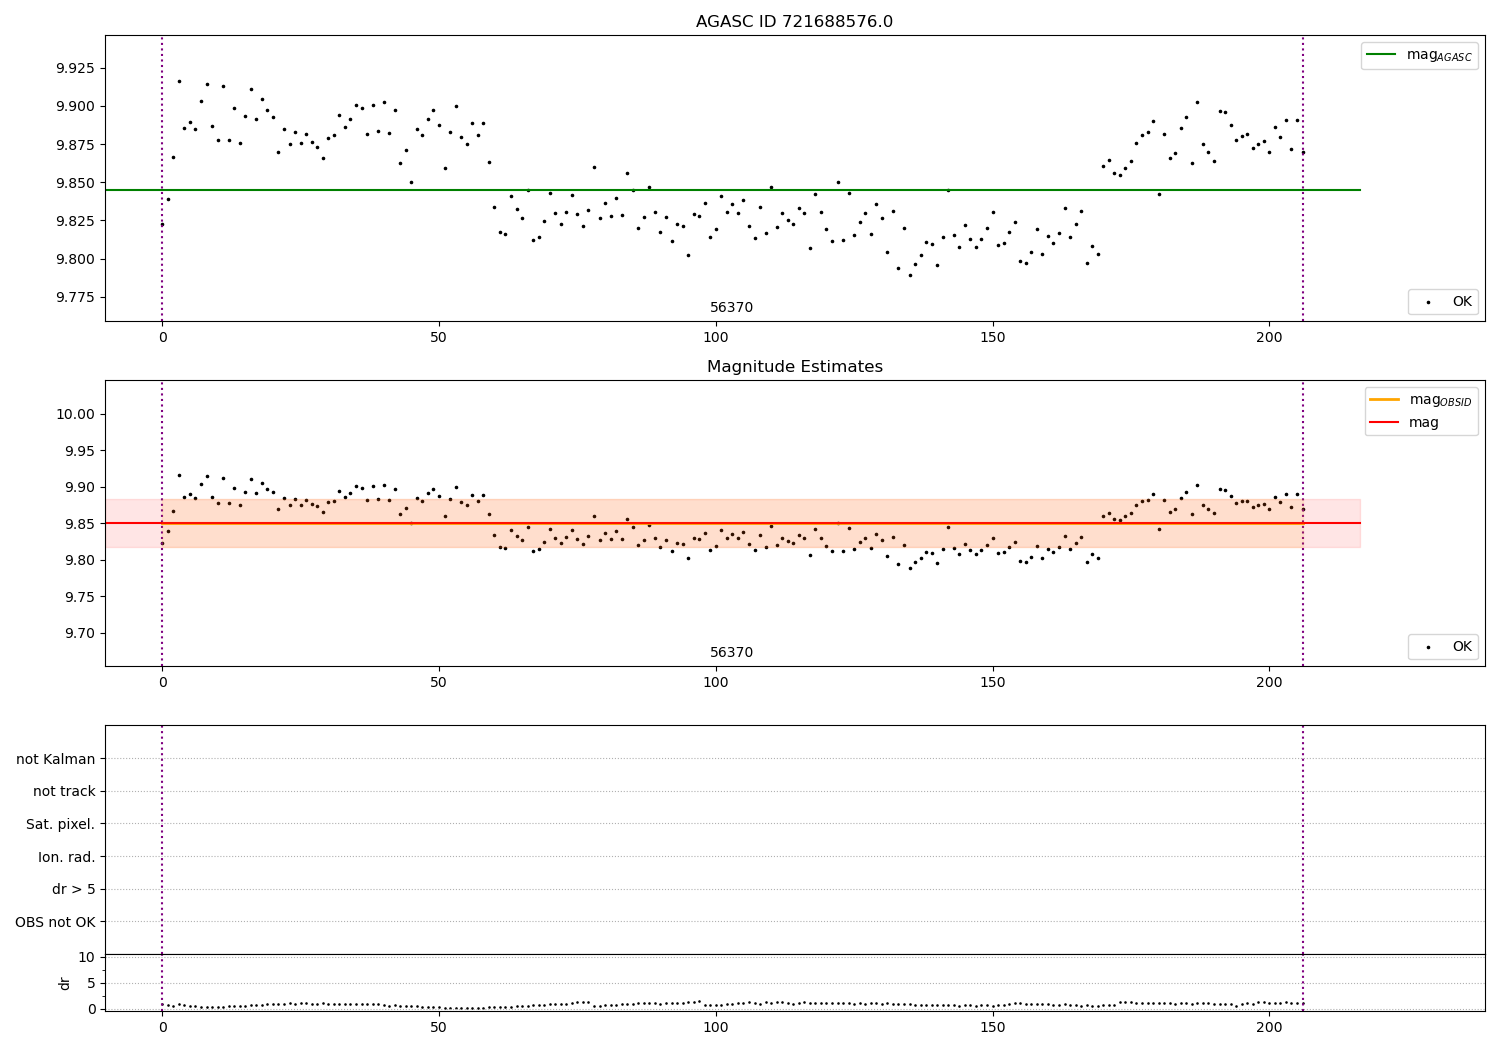
Task: Click the 56370 label in the top plot
Action: tap(732, 308)
